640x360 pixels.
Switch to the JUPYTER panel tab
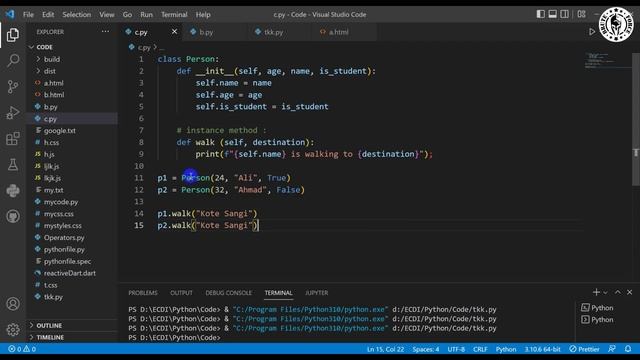pos(316,293)
